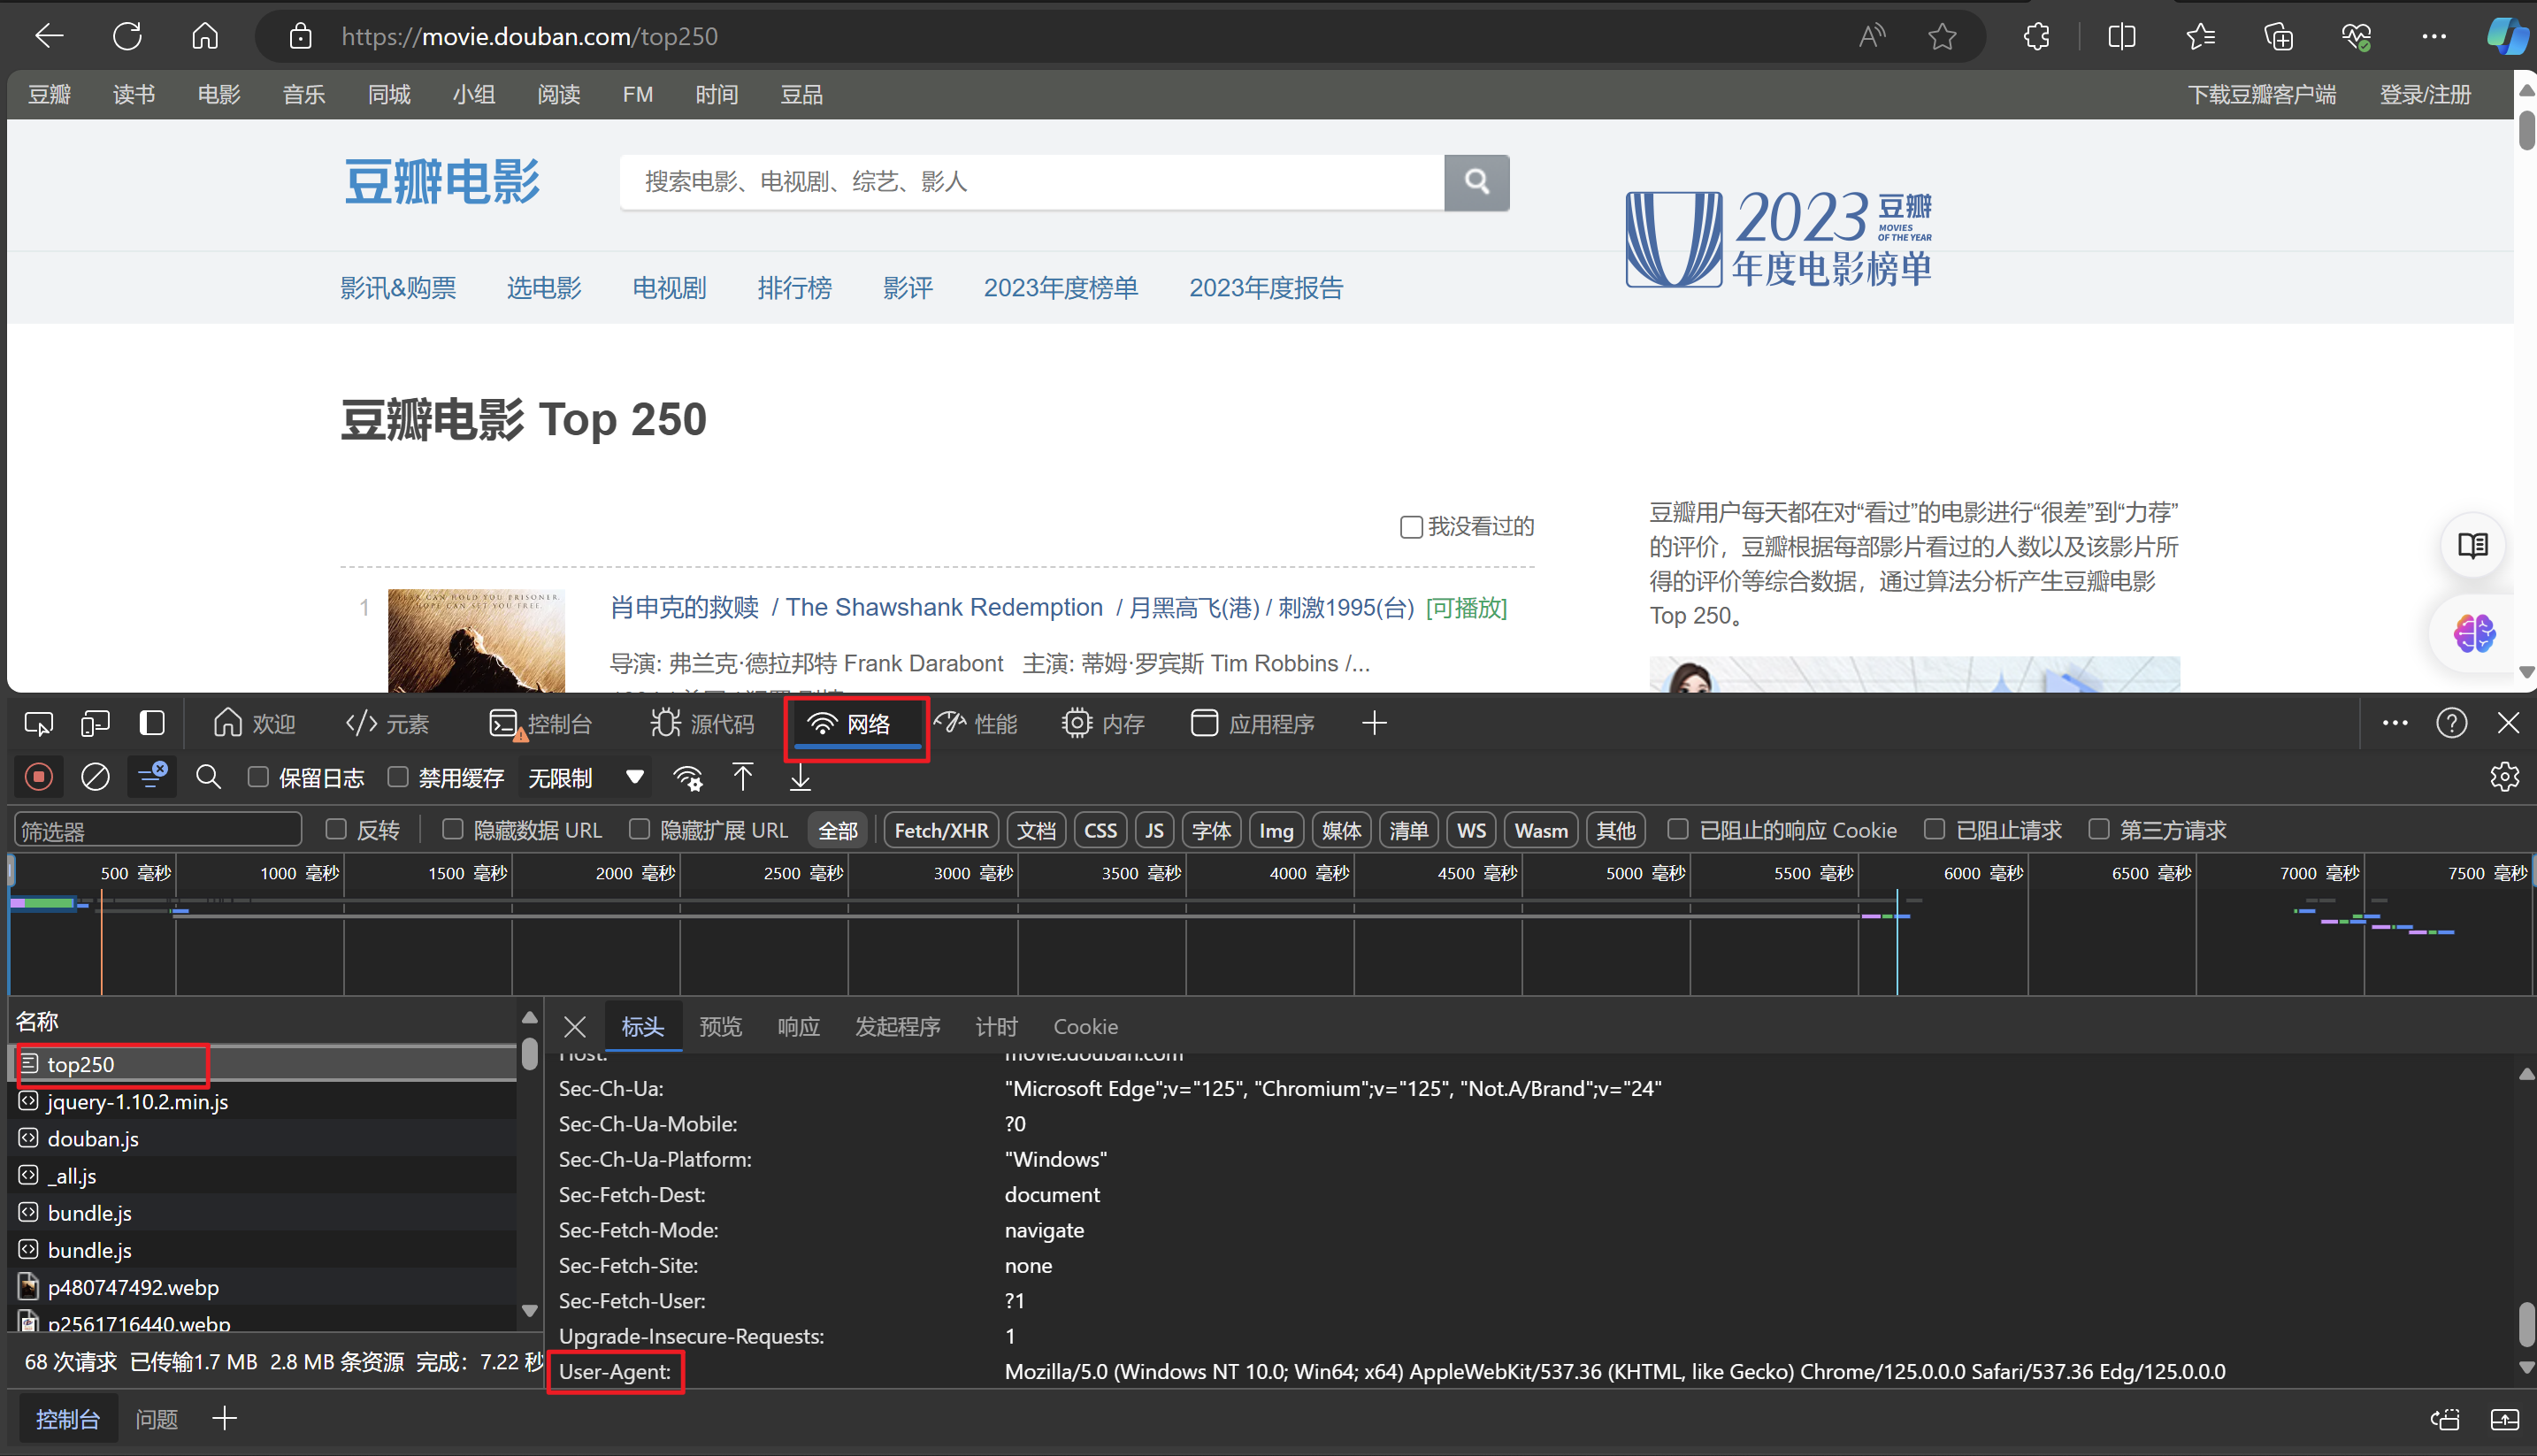Clear the network log
Image resolution: width=2537 pixels, height=1456 pixels.
pos(95,777)
